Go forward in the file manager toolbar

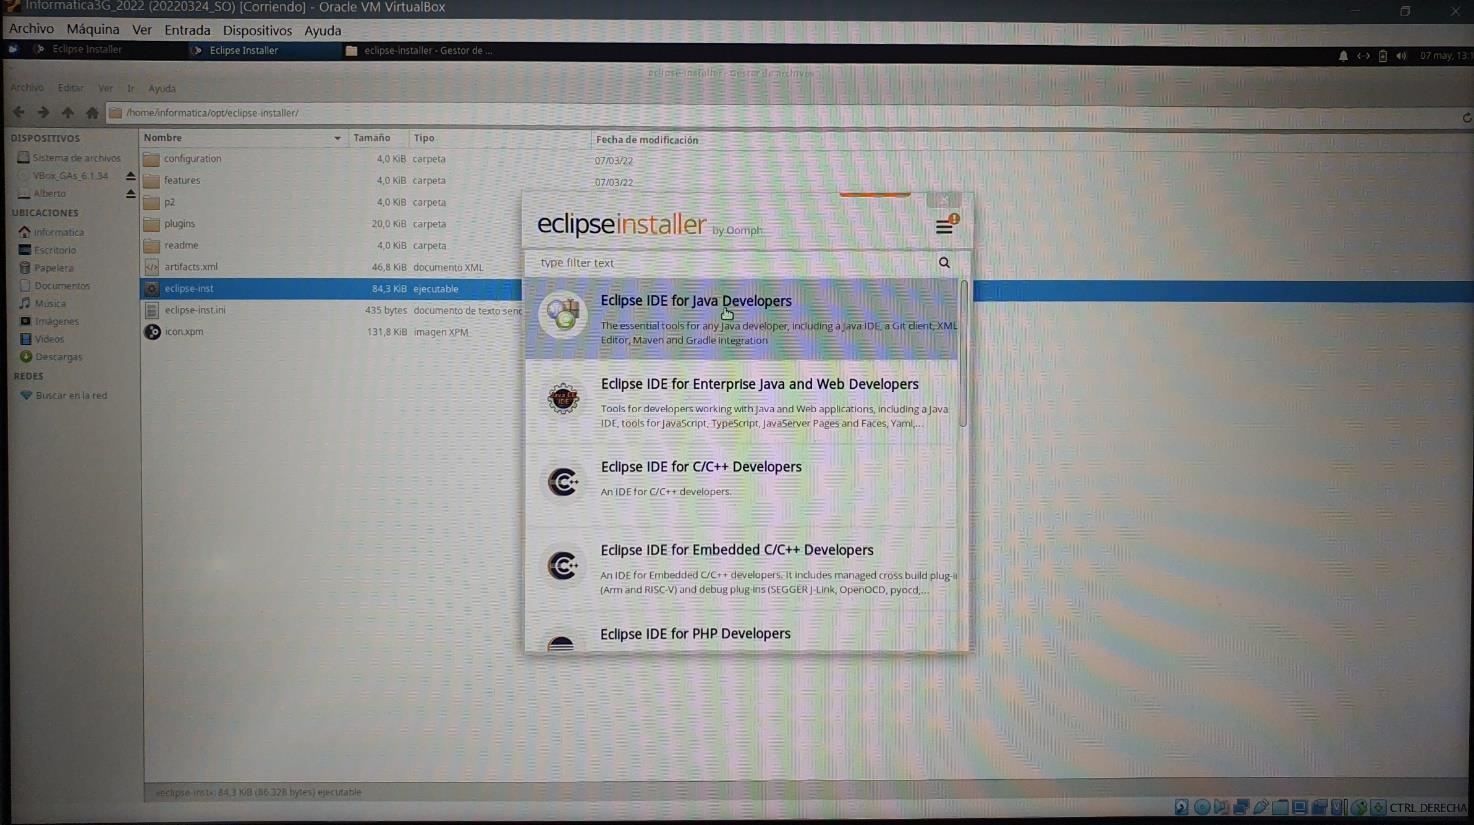(x=43, y=113)
